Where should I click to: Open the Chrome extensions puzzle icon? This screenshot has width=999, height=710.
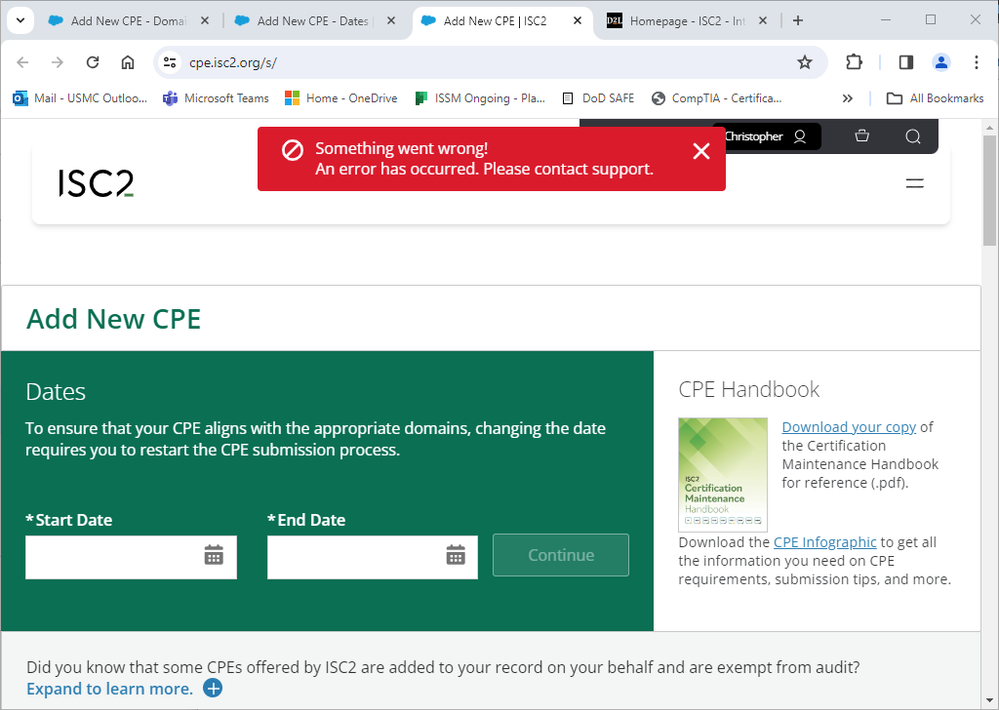(x=854, y=62)
